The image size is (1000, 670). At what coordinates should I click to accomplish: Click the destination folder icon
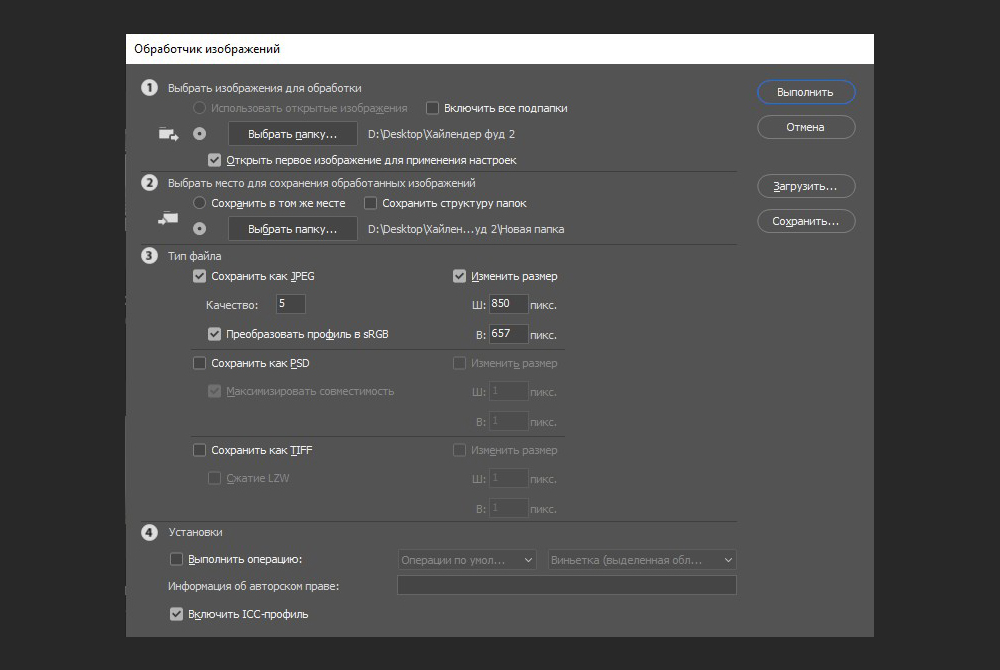[x=168, y=219]
